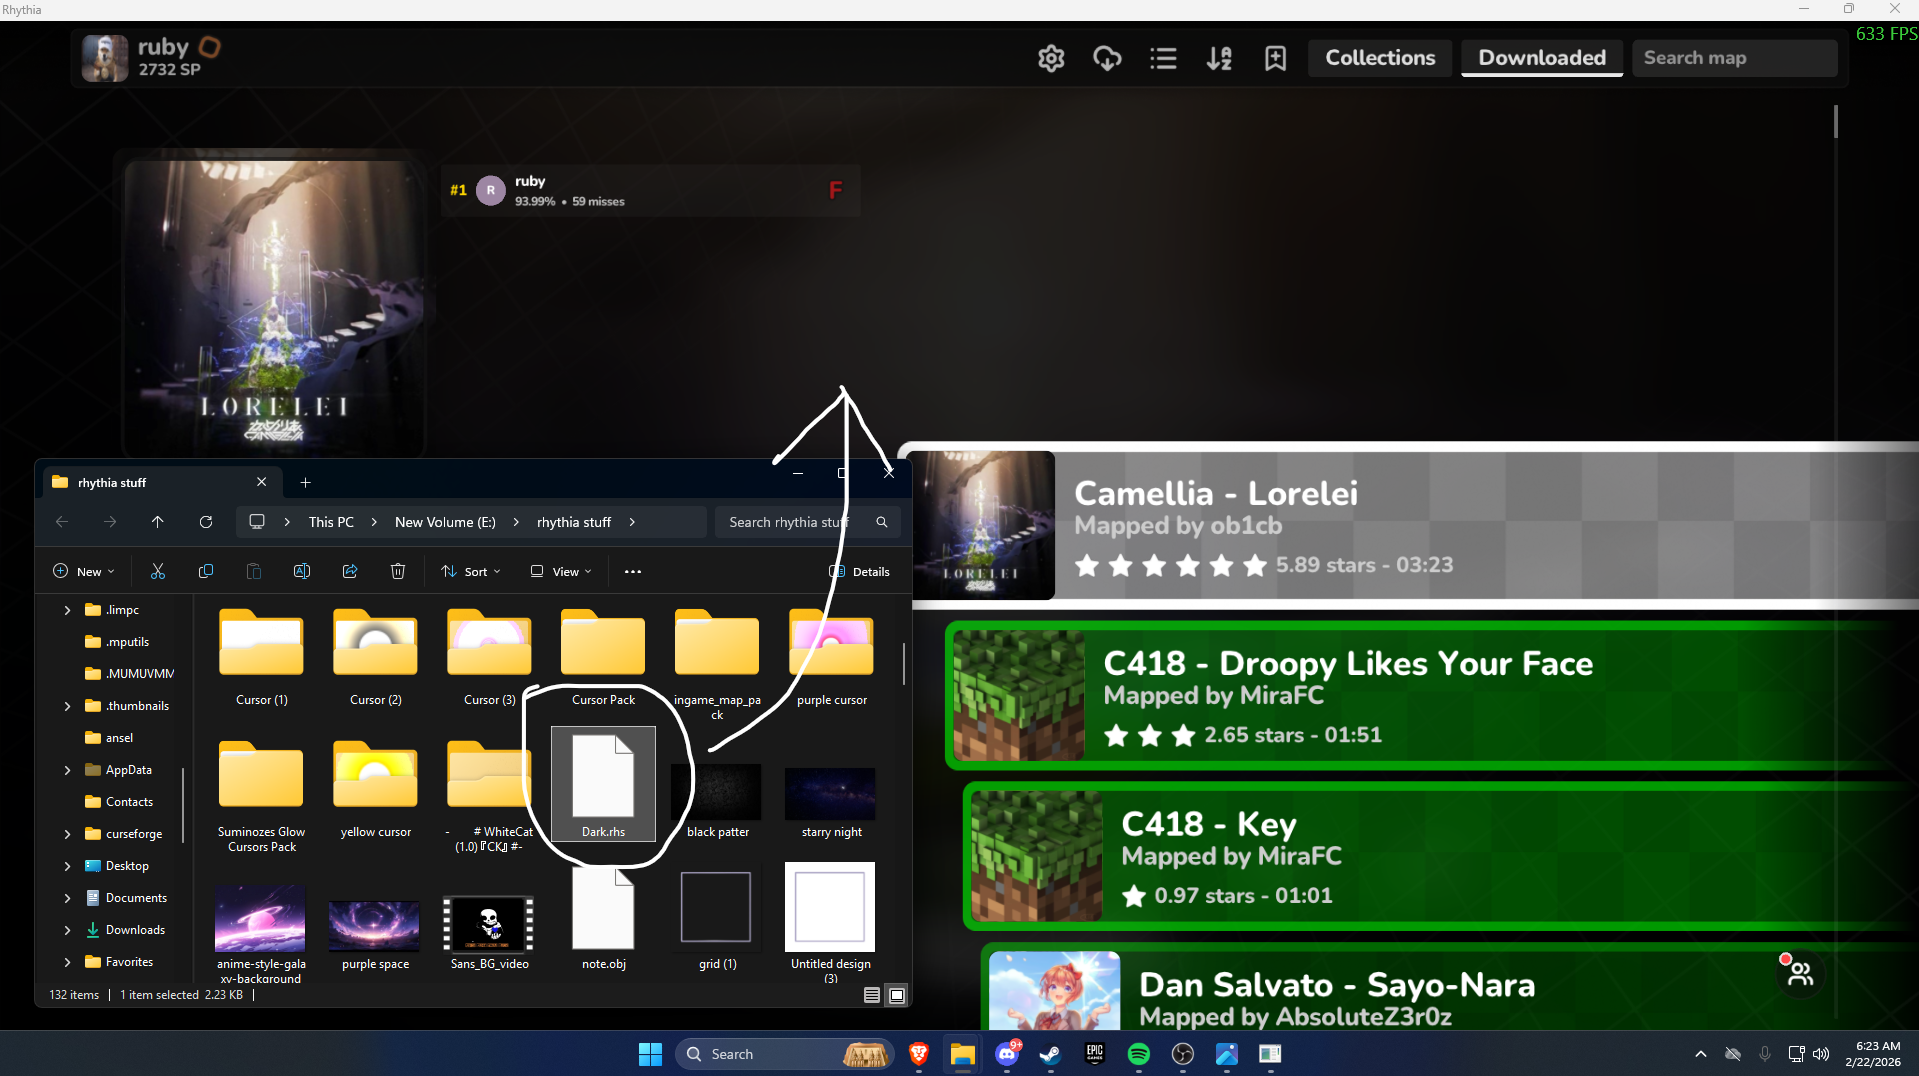Click the Cut icon in File Explorer
Screen dimensions: 1919x1076
point(158,571)
